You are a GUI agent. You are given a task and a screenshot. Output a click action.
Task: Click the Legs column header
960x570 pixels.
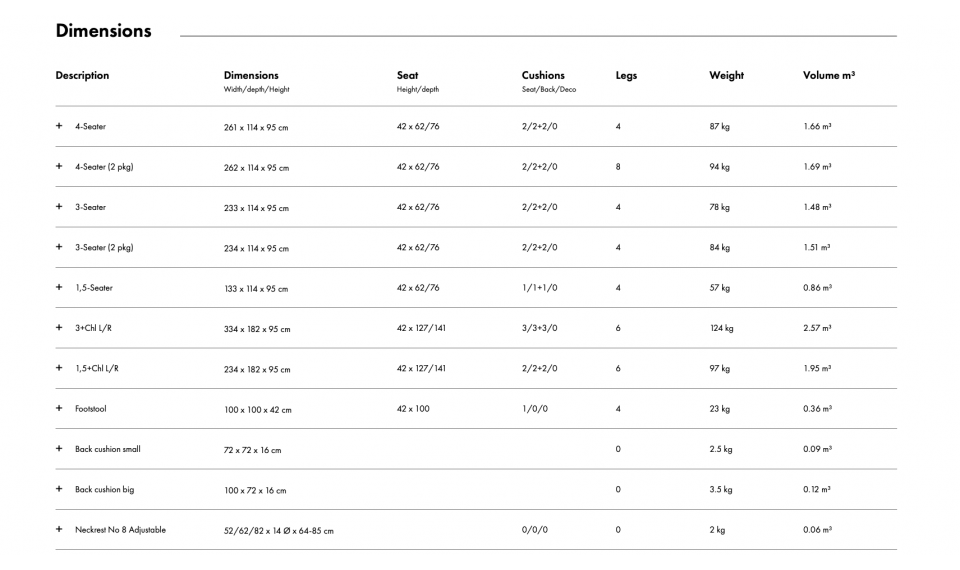[626, 76]
